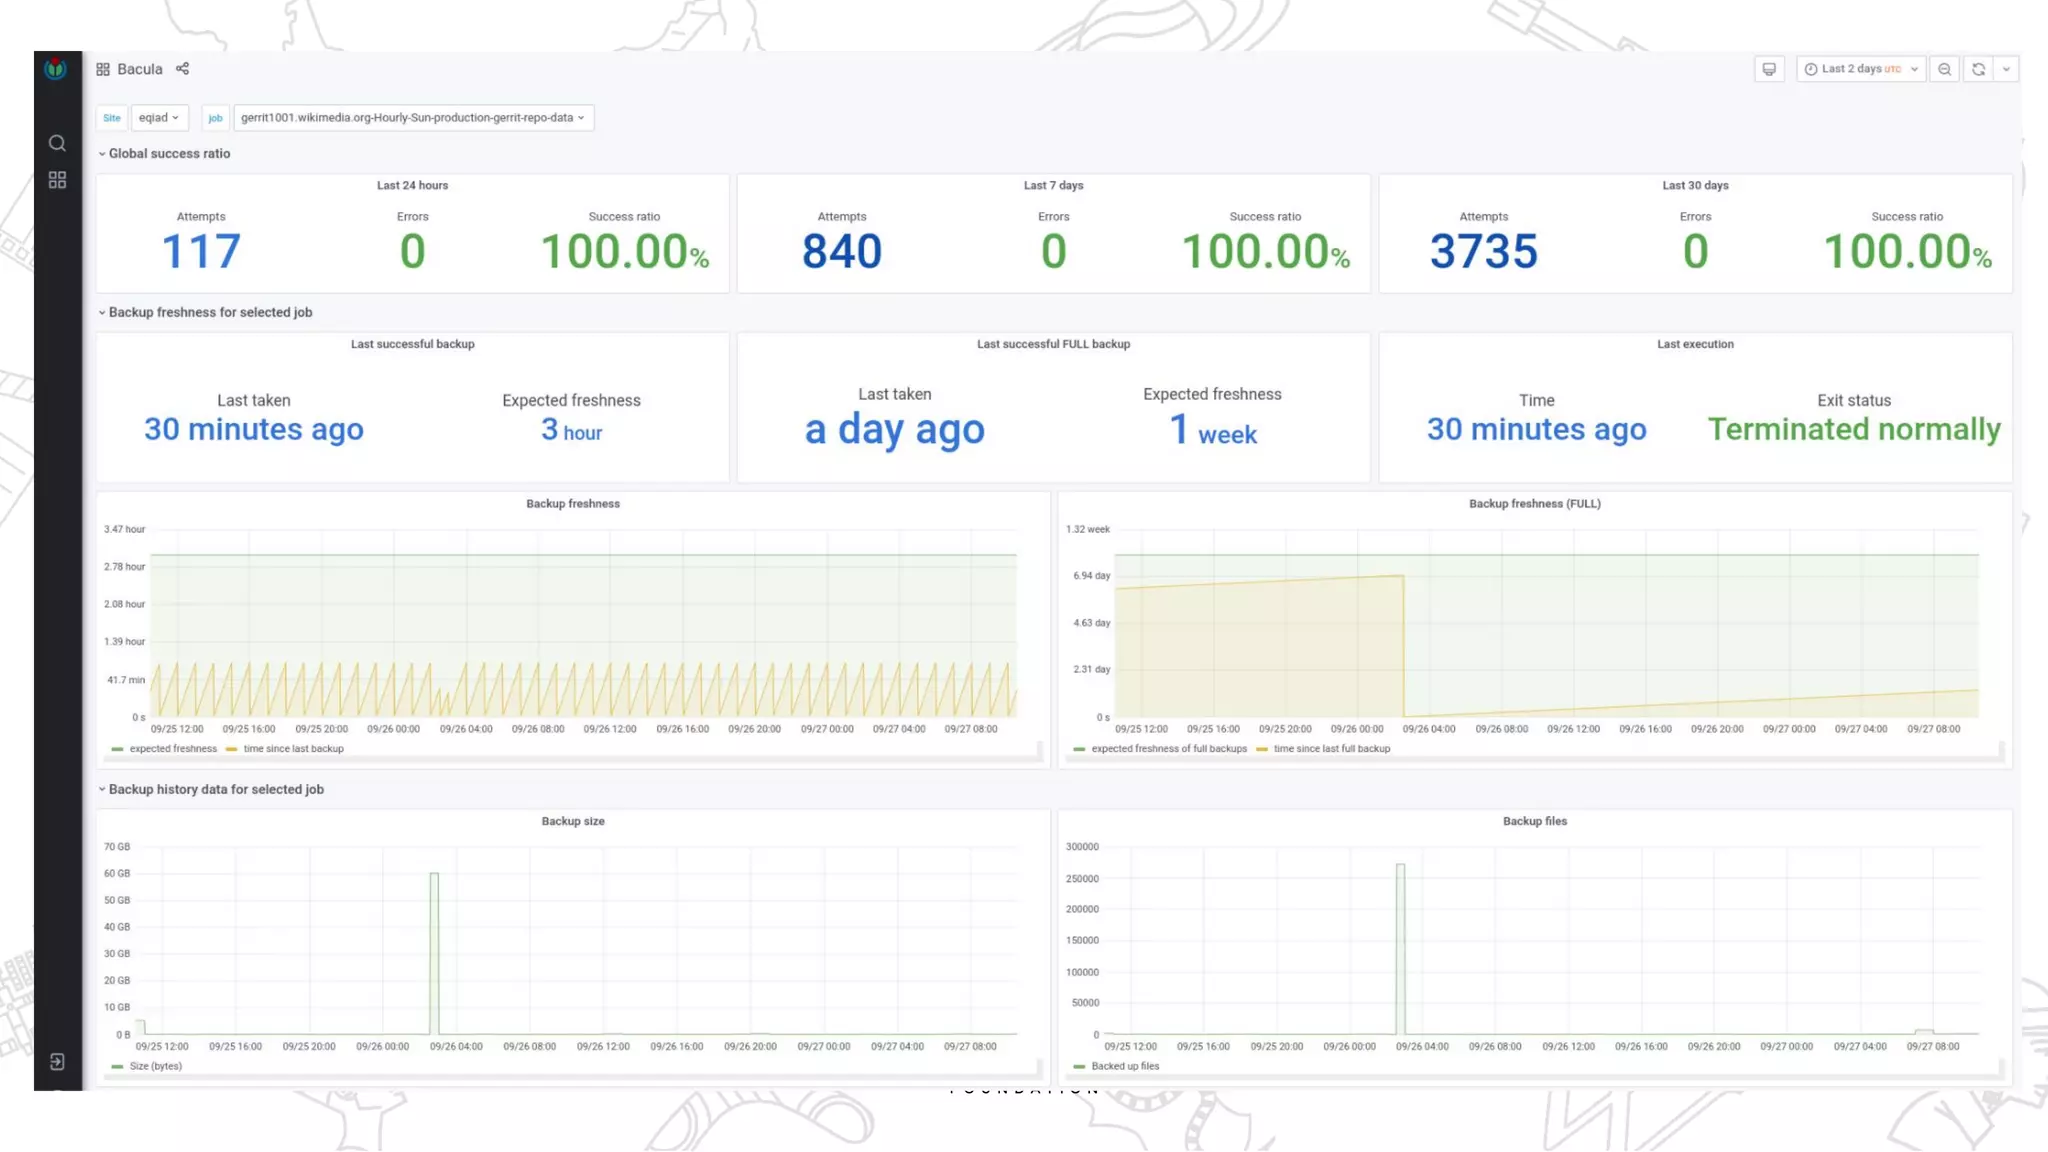Open the Last 2 days time picker
This screenshot has width=2048, height=1152.
click(x=1860, y=69)
